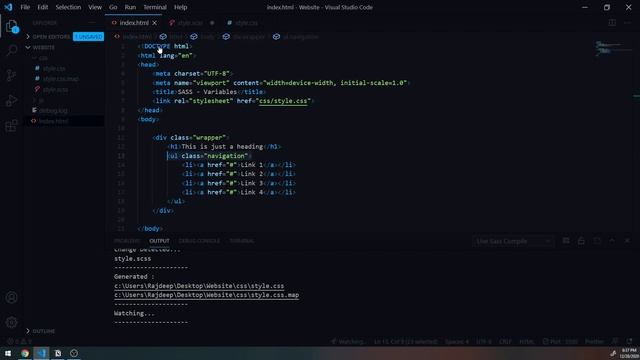
Task: Open the Go menu
Action: point(113,7)
